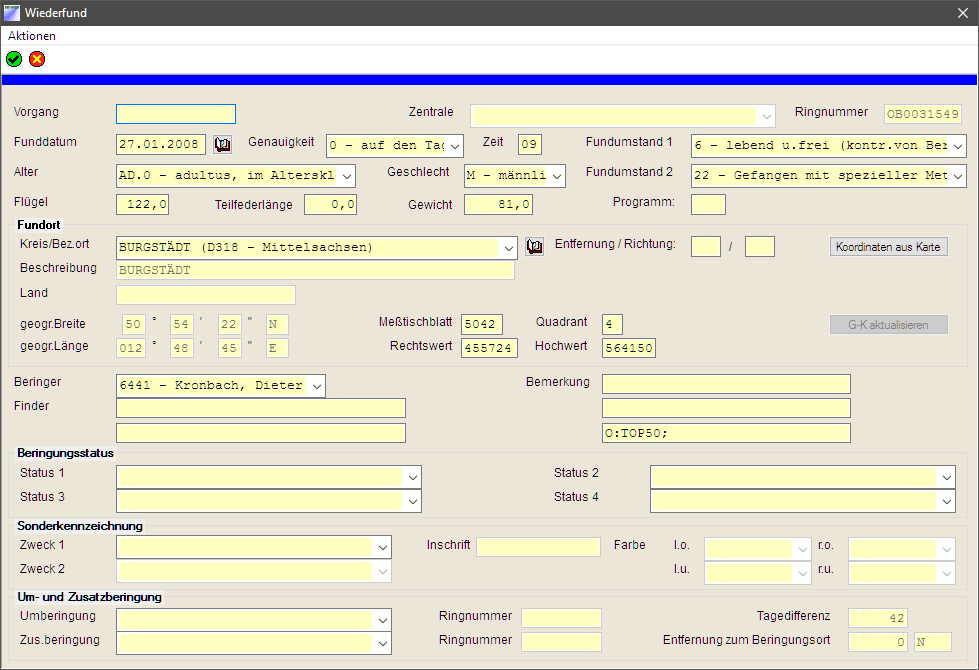
Task: Expand the Status 4 dropdown
Action: click(x=947, y=501)
